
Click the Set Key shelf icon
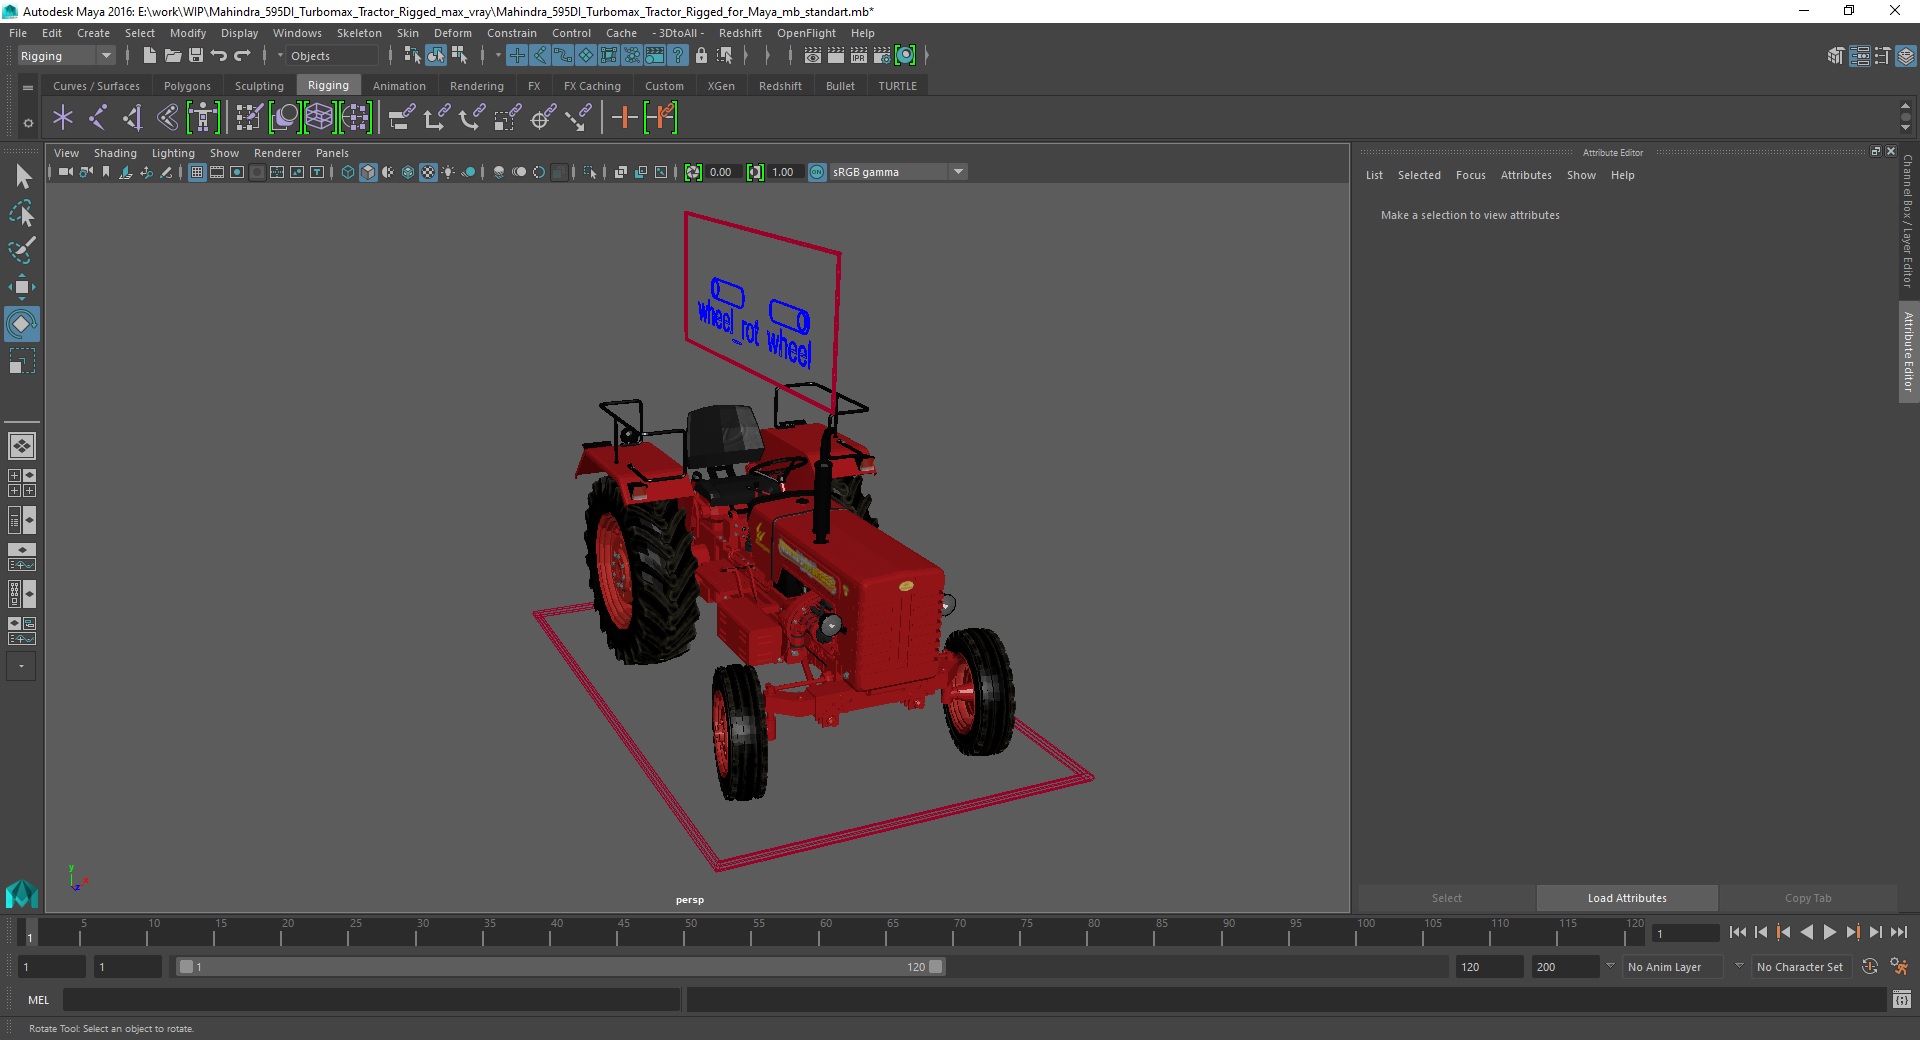click(x=624, y=118)
